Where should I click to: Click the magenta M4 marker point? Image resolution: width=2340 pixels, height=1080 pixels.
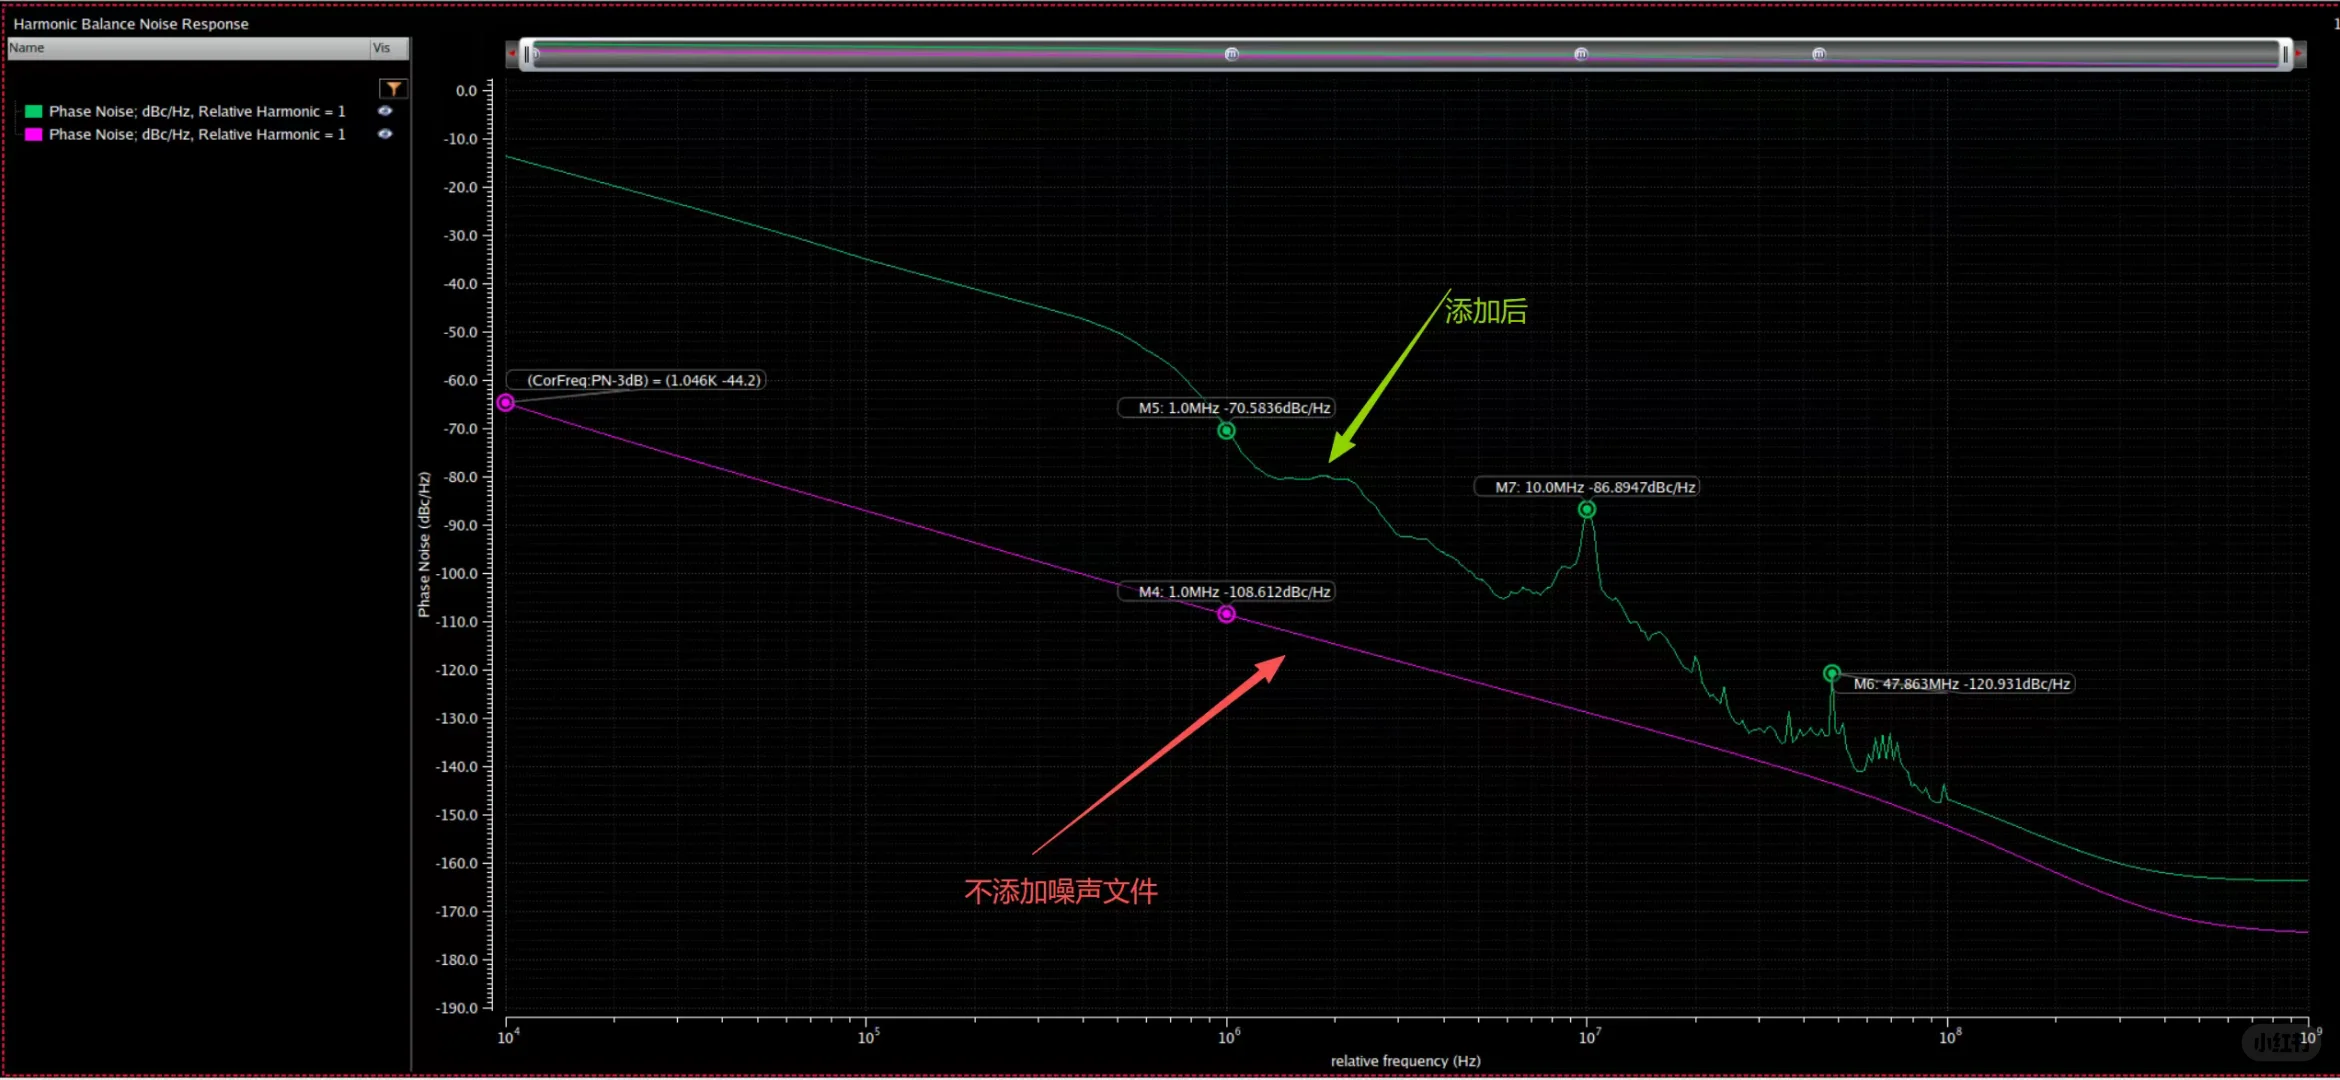click(x=1226, y=614)
